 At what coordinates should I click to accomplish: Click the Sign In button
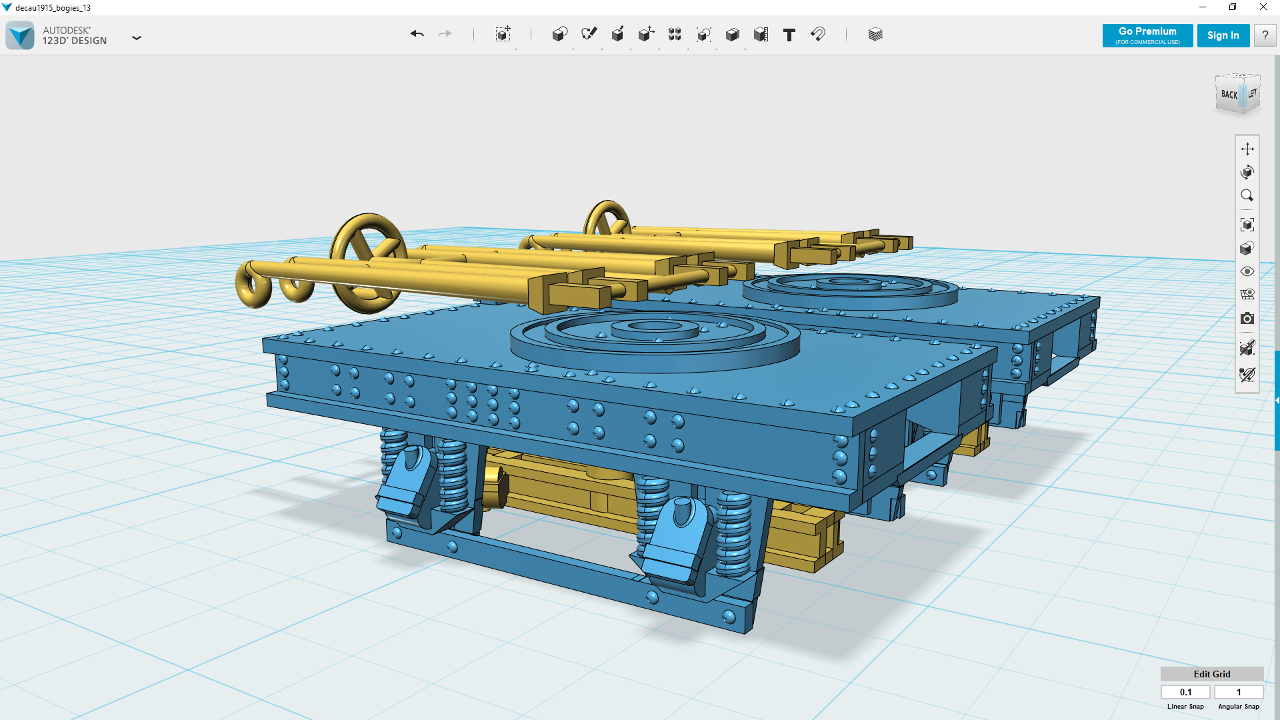coord(1223,35)
